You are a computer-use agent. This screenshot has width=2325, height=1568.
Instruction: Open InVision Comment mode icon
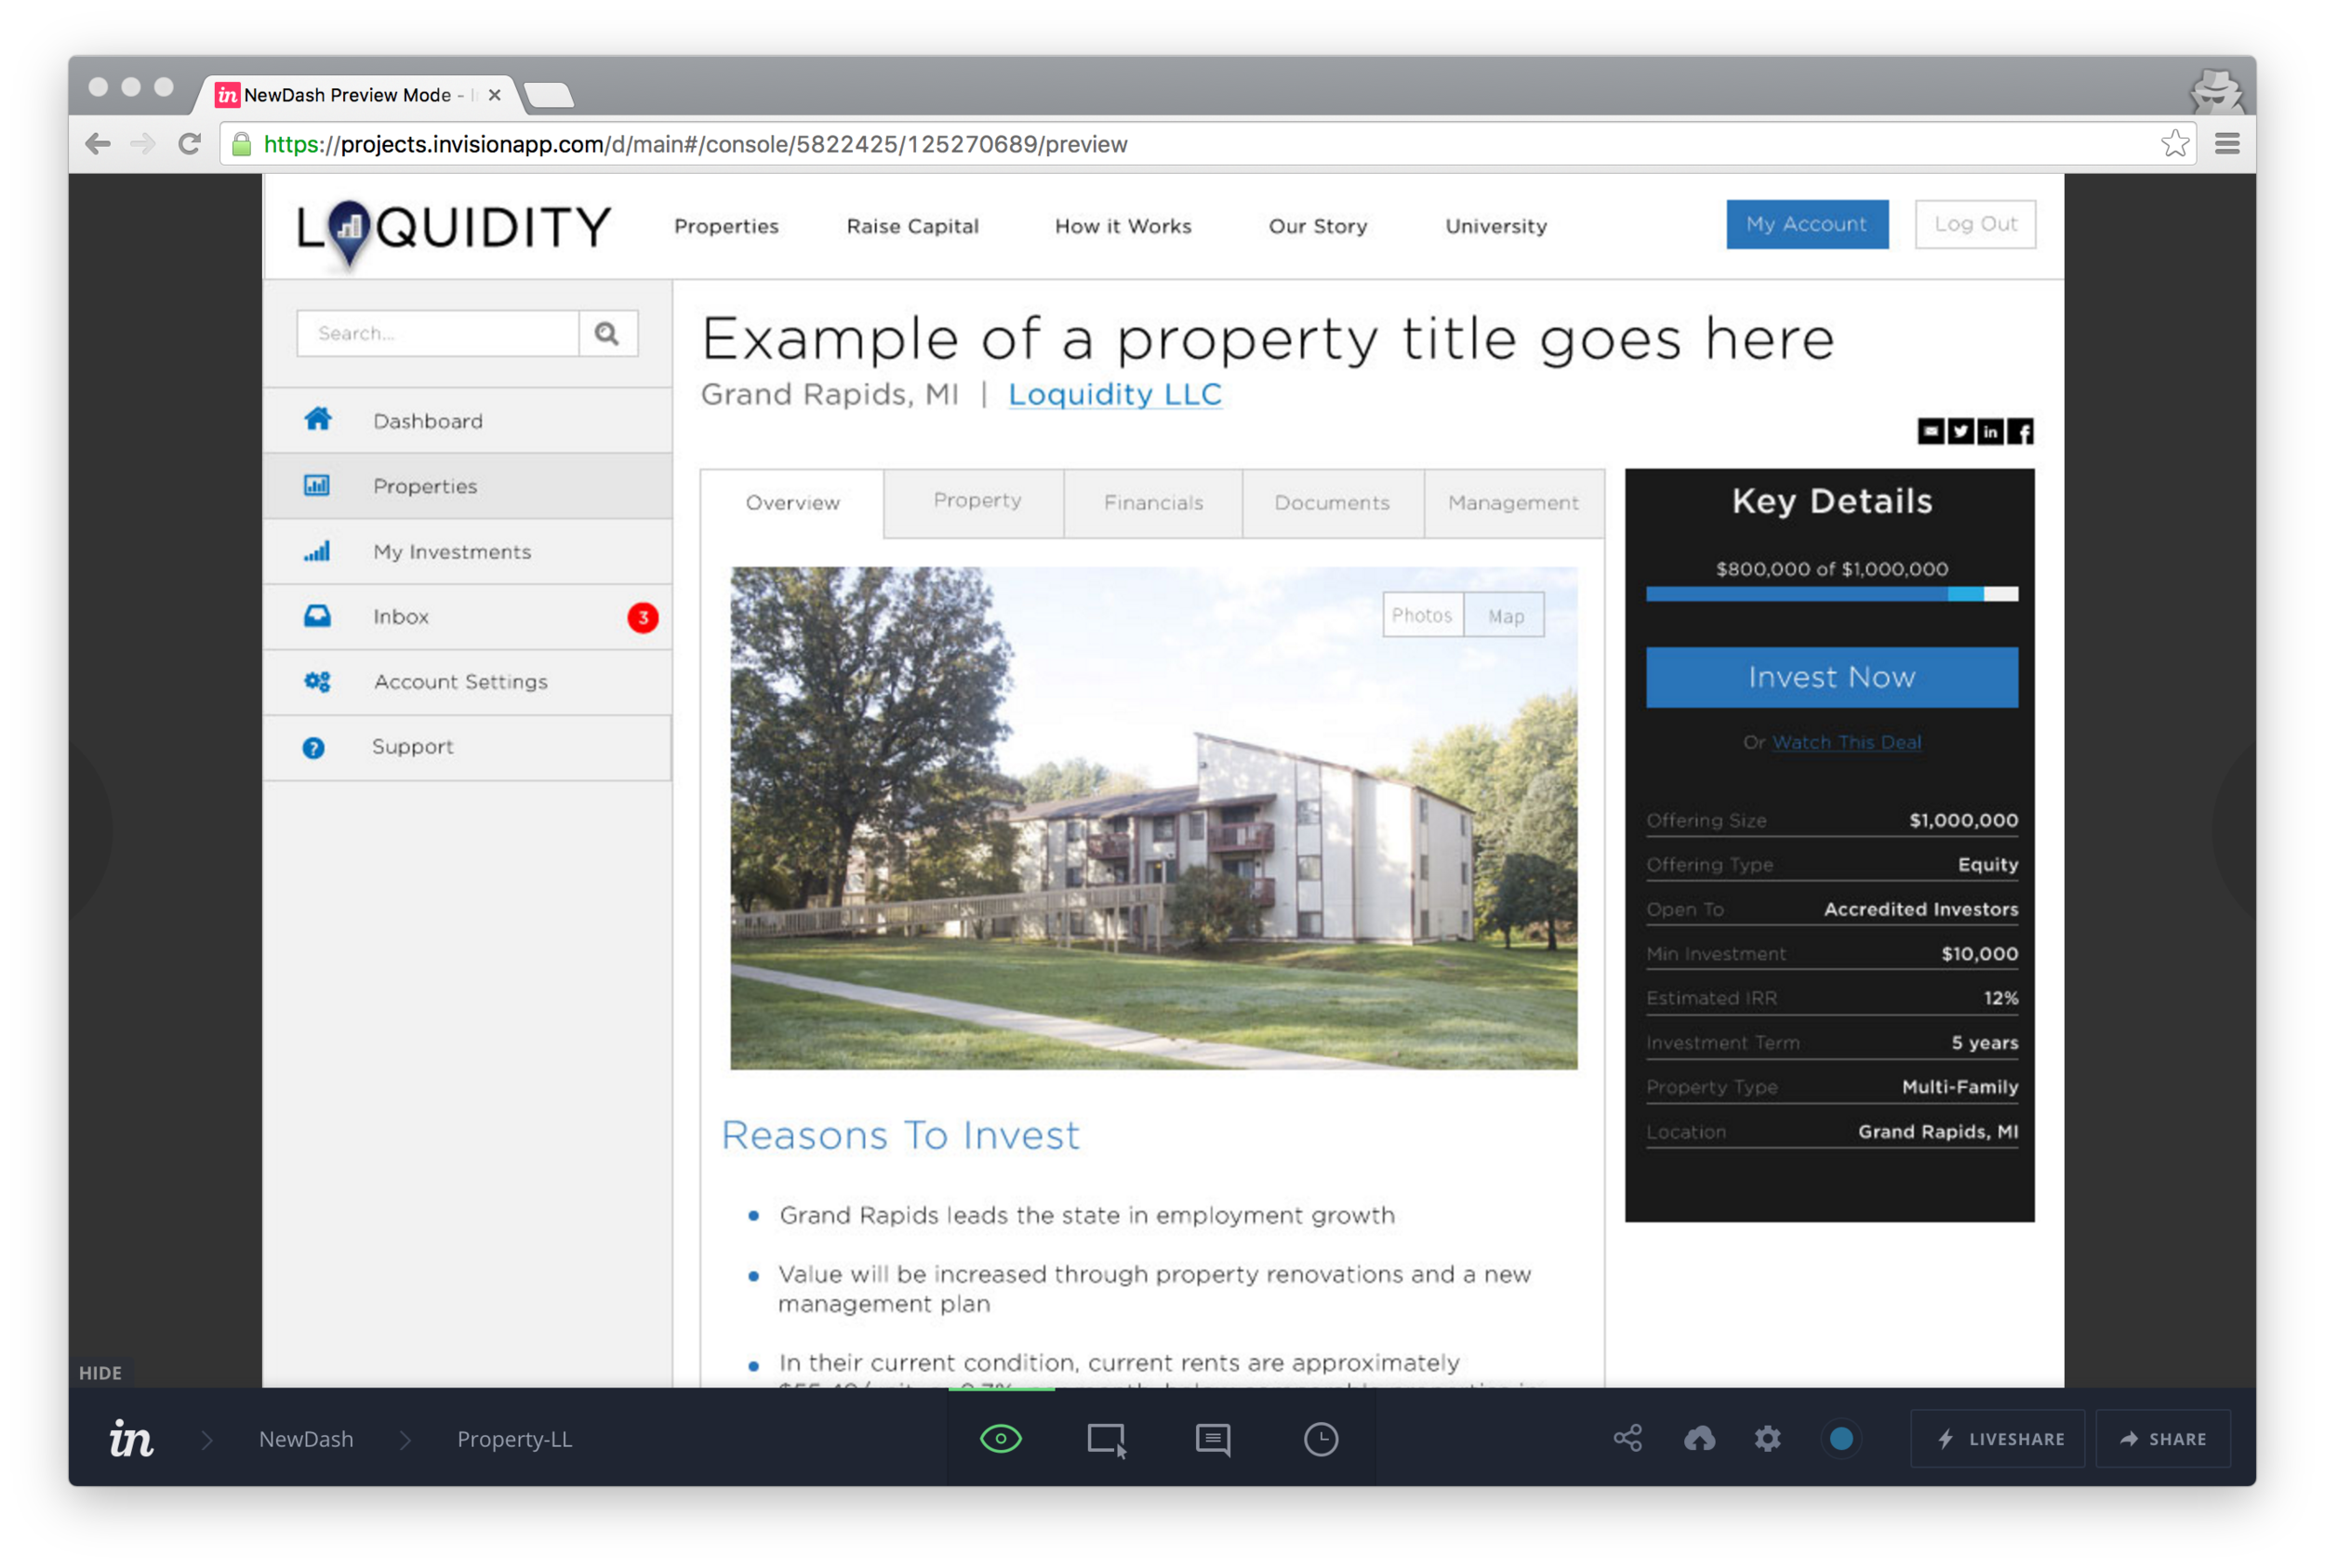pos(1213,1440)
